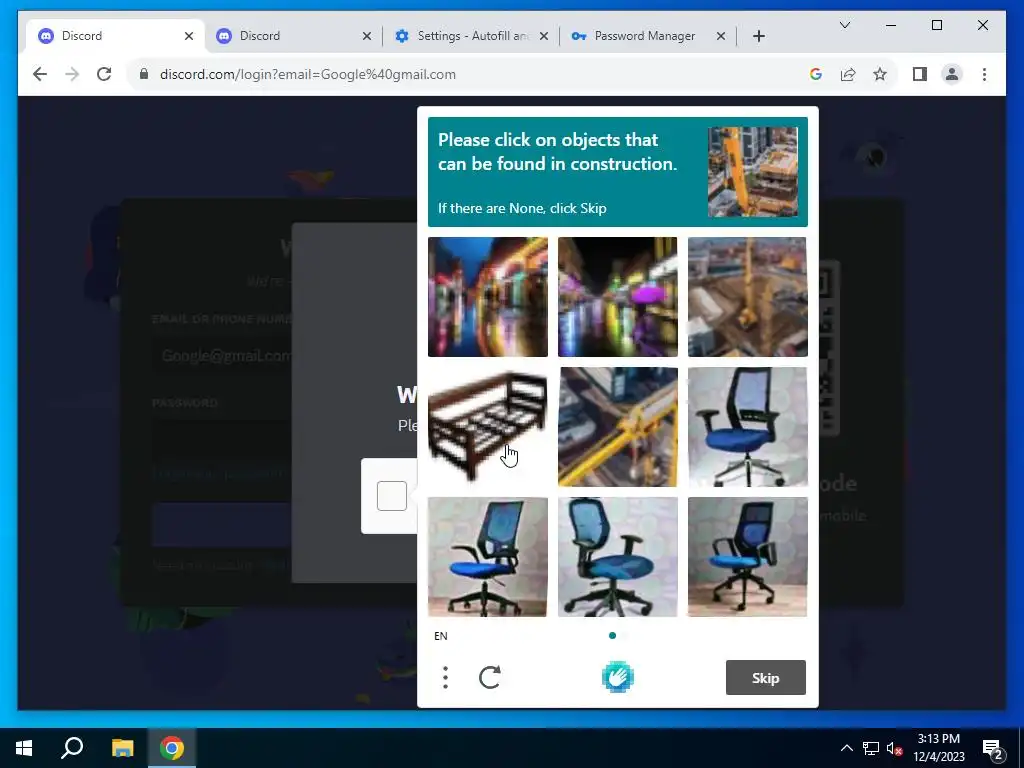Screen dimensions: 1024x768
Task: Close the second Discord tab
Action: [366, 36]
